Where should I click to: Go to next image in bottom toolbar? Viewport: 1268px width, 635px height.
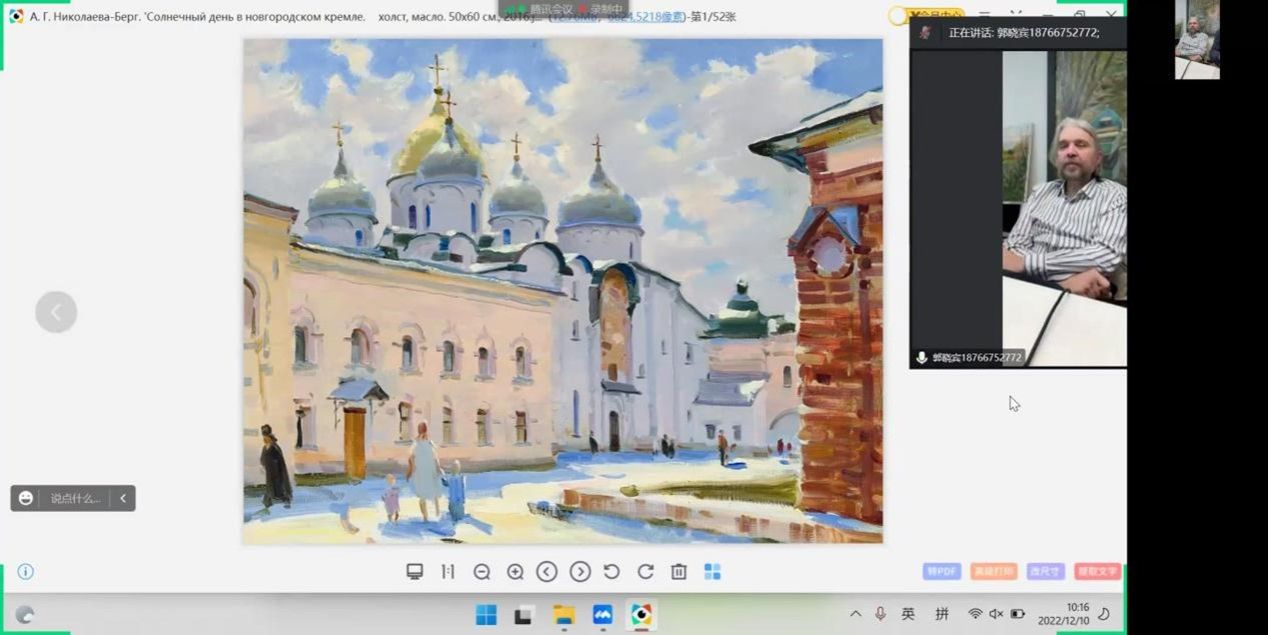click(580, 572)
